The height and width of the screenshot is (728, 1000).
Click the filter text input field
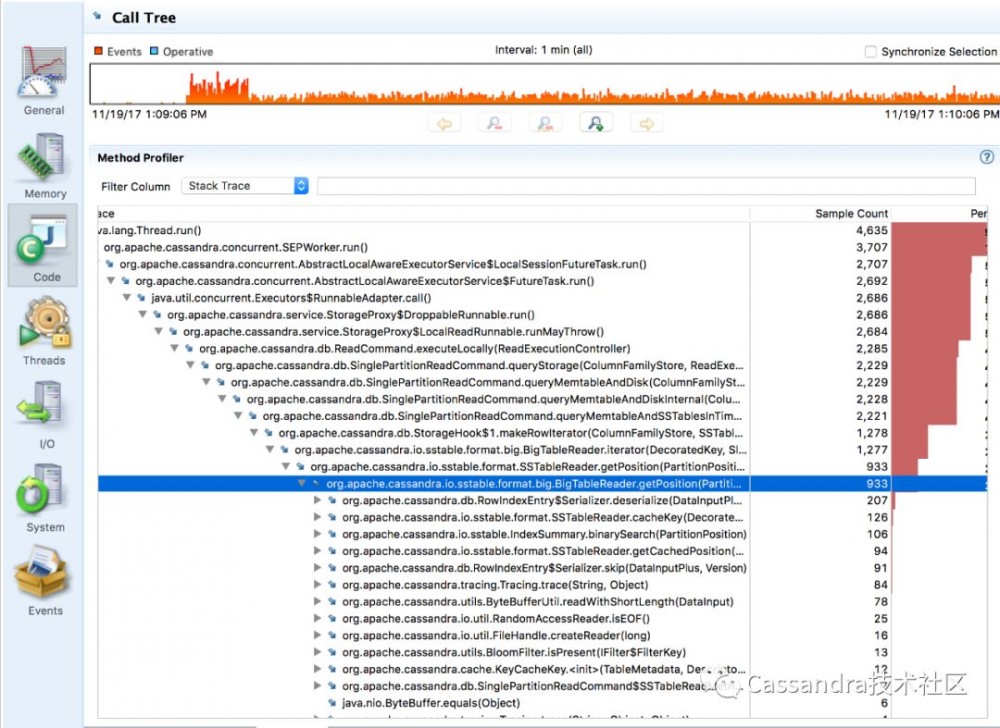tap(646, 186)
